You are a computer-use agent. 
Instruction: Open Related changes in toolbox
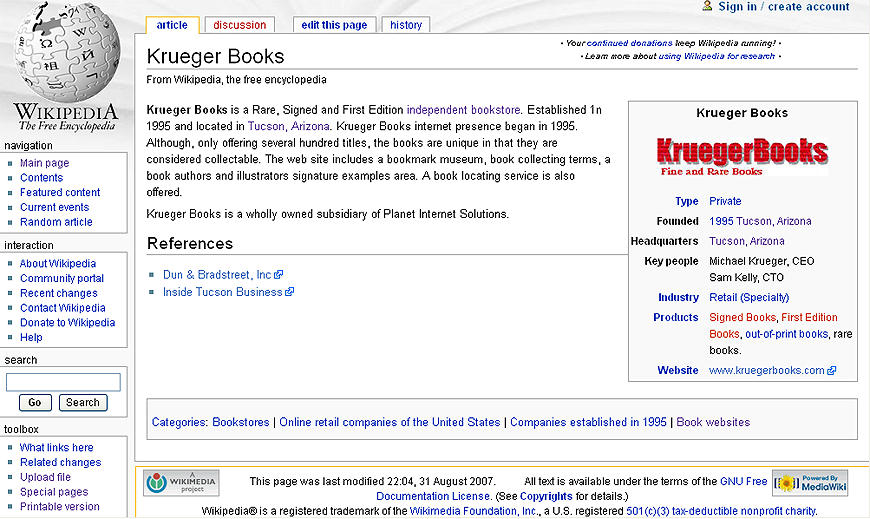[60, 462]
